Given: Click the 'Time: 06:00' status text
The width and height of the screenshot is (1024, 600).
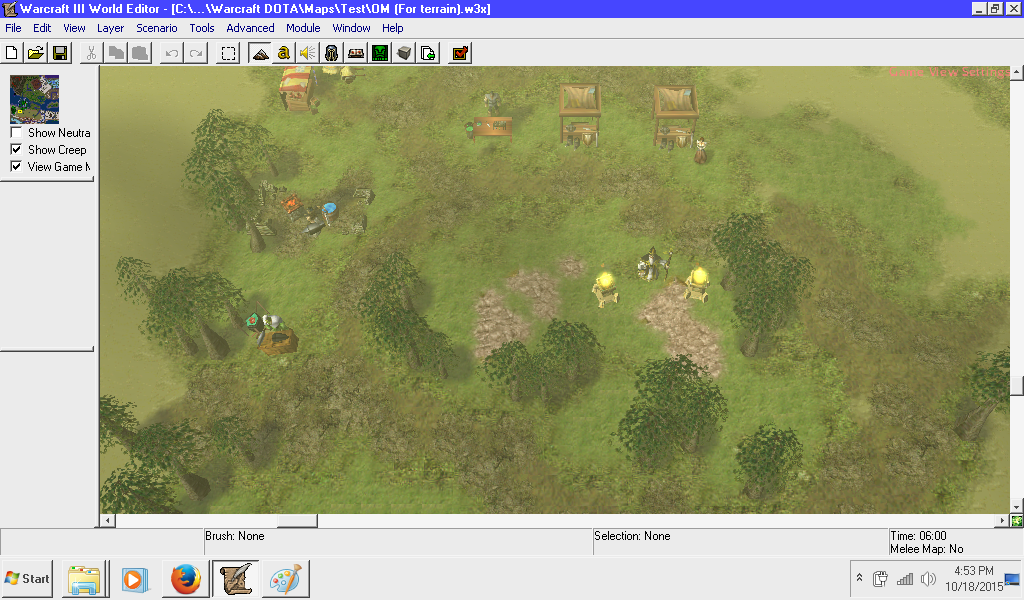Looking at the screenshot, I should coord(918,536).
